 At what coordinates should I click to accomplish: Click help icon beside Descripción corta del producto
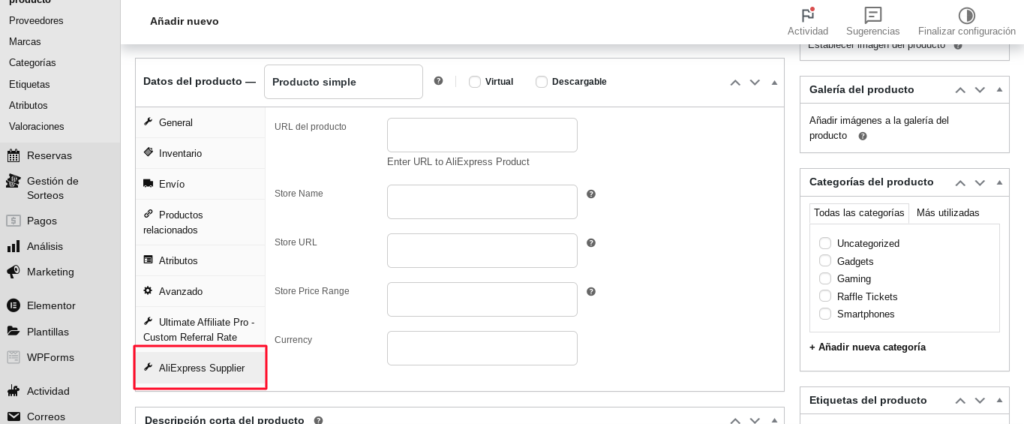tap(318, 420)
